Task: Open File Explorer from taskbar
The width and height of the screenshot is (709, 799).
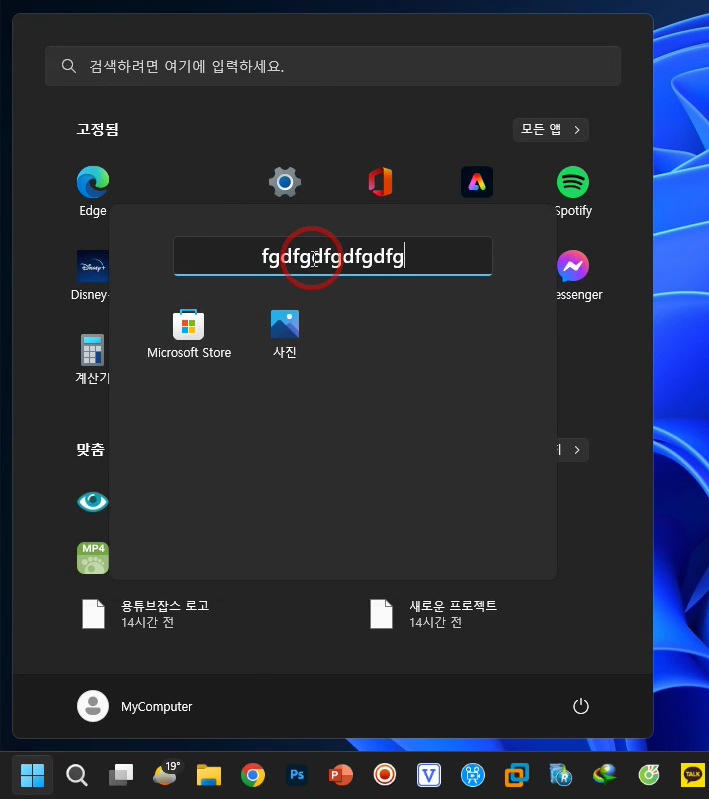Action: pyautogui.click(x=209, y=775)
